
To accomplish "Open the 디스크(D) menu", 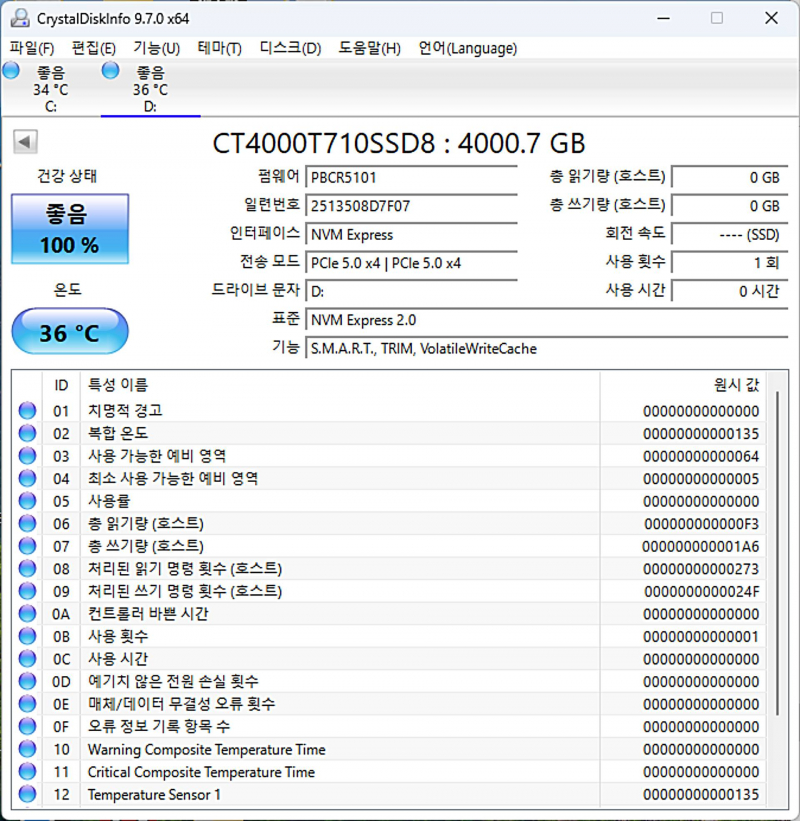I will point(290,48).
